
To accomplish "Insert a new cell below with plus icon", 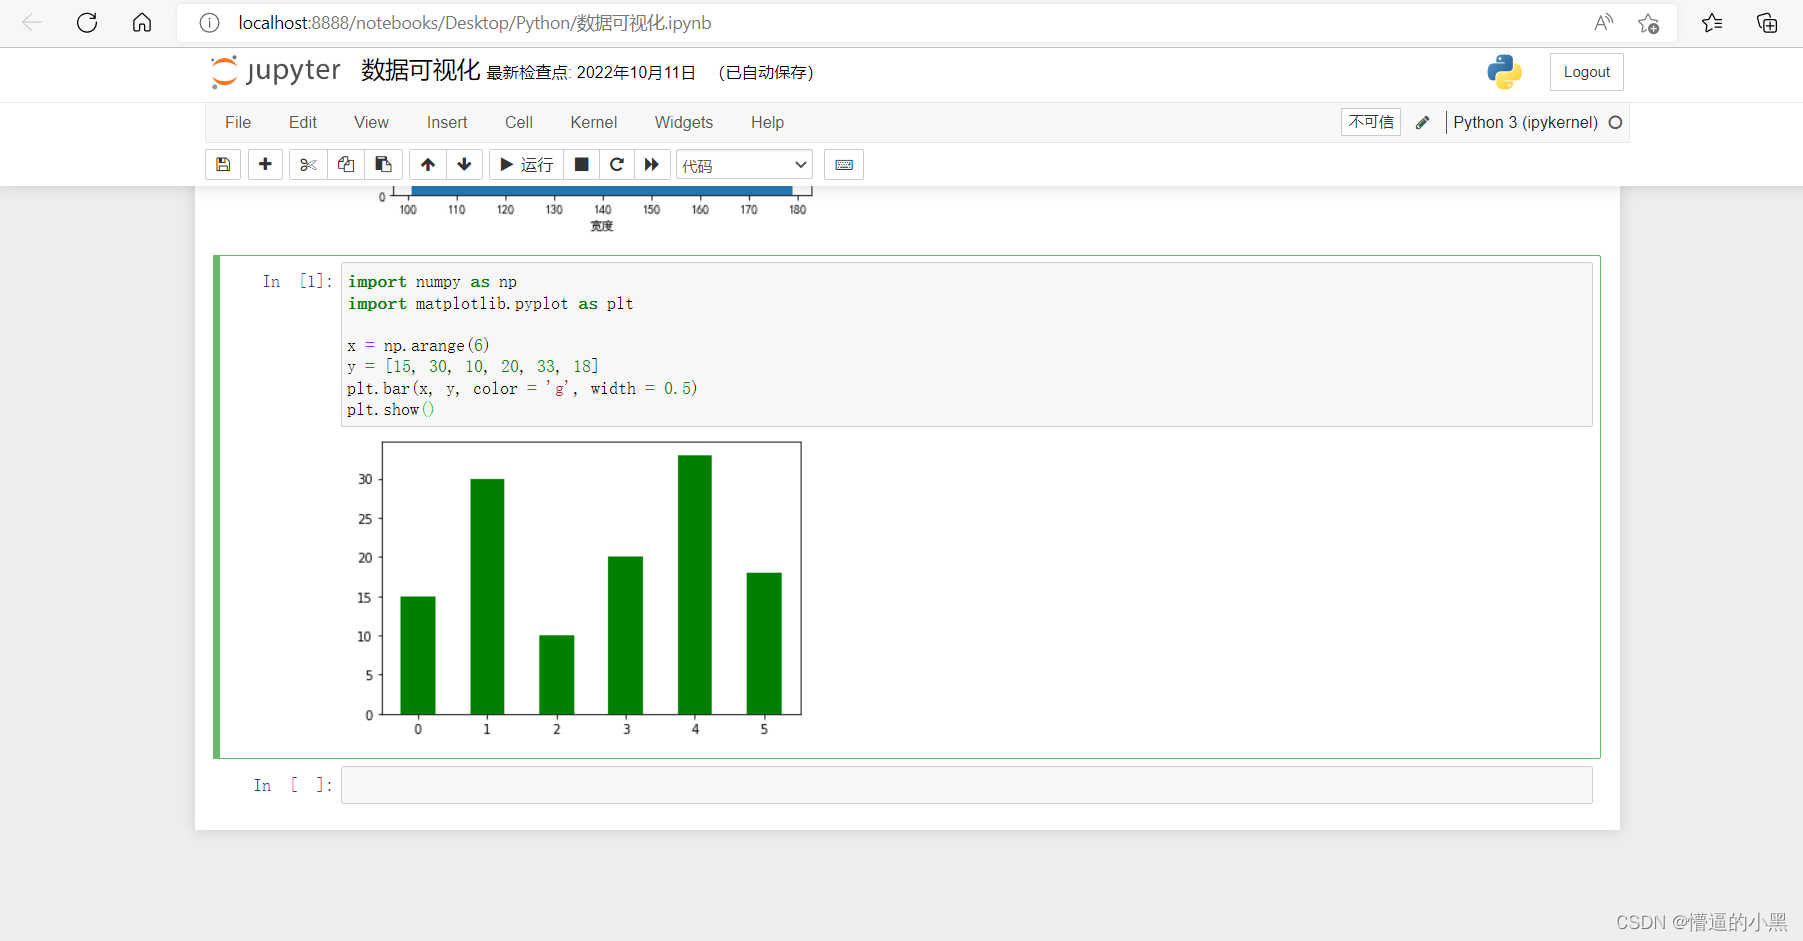I will 265,164.
